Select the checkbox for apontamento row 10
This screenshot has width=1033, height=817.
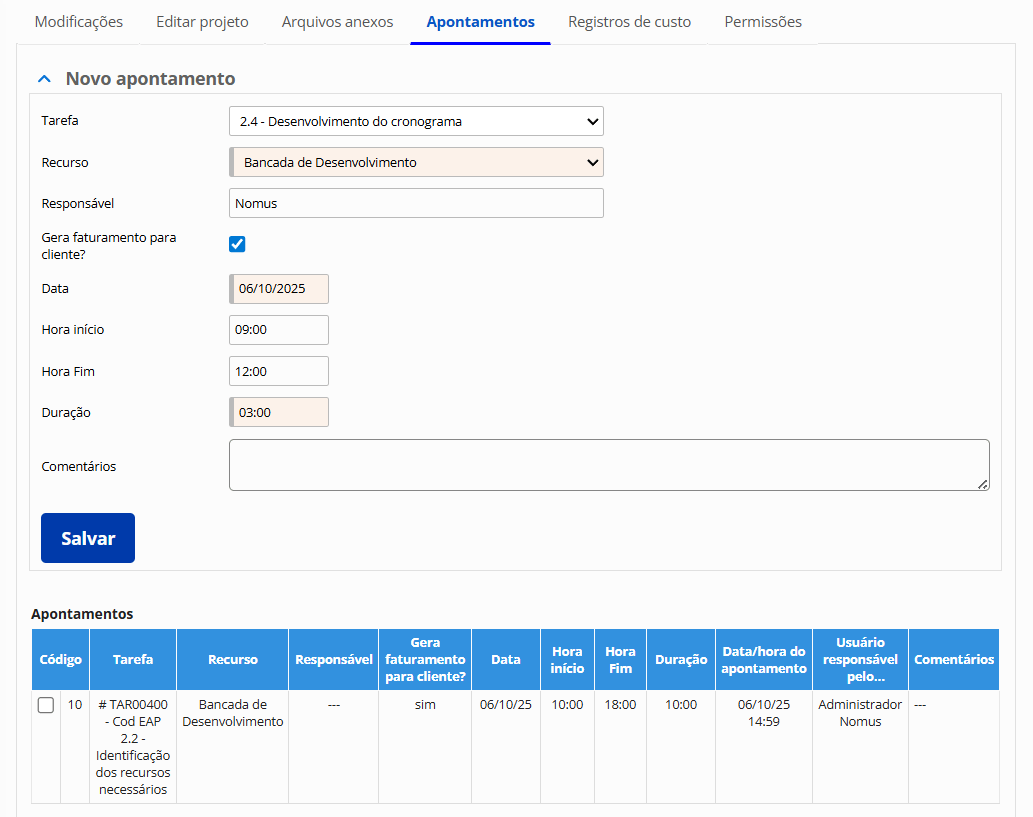[x=46, y=705]
